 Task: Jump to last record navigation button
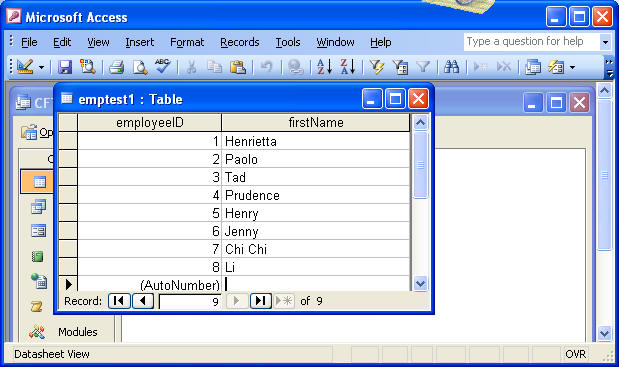(x=261, y=301)
